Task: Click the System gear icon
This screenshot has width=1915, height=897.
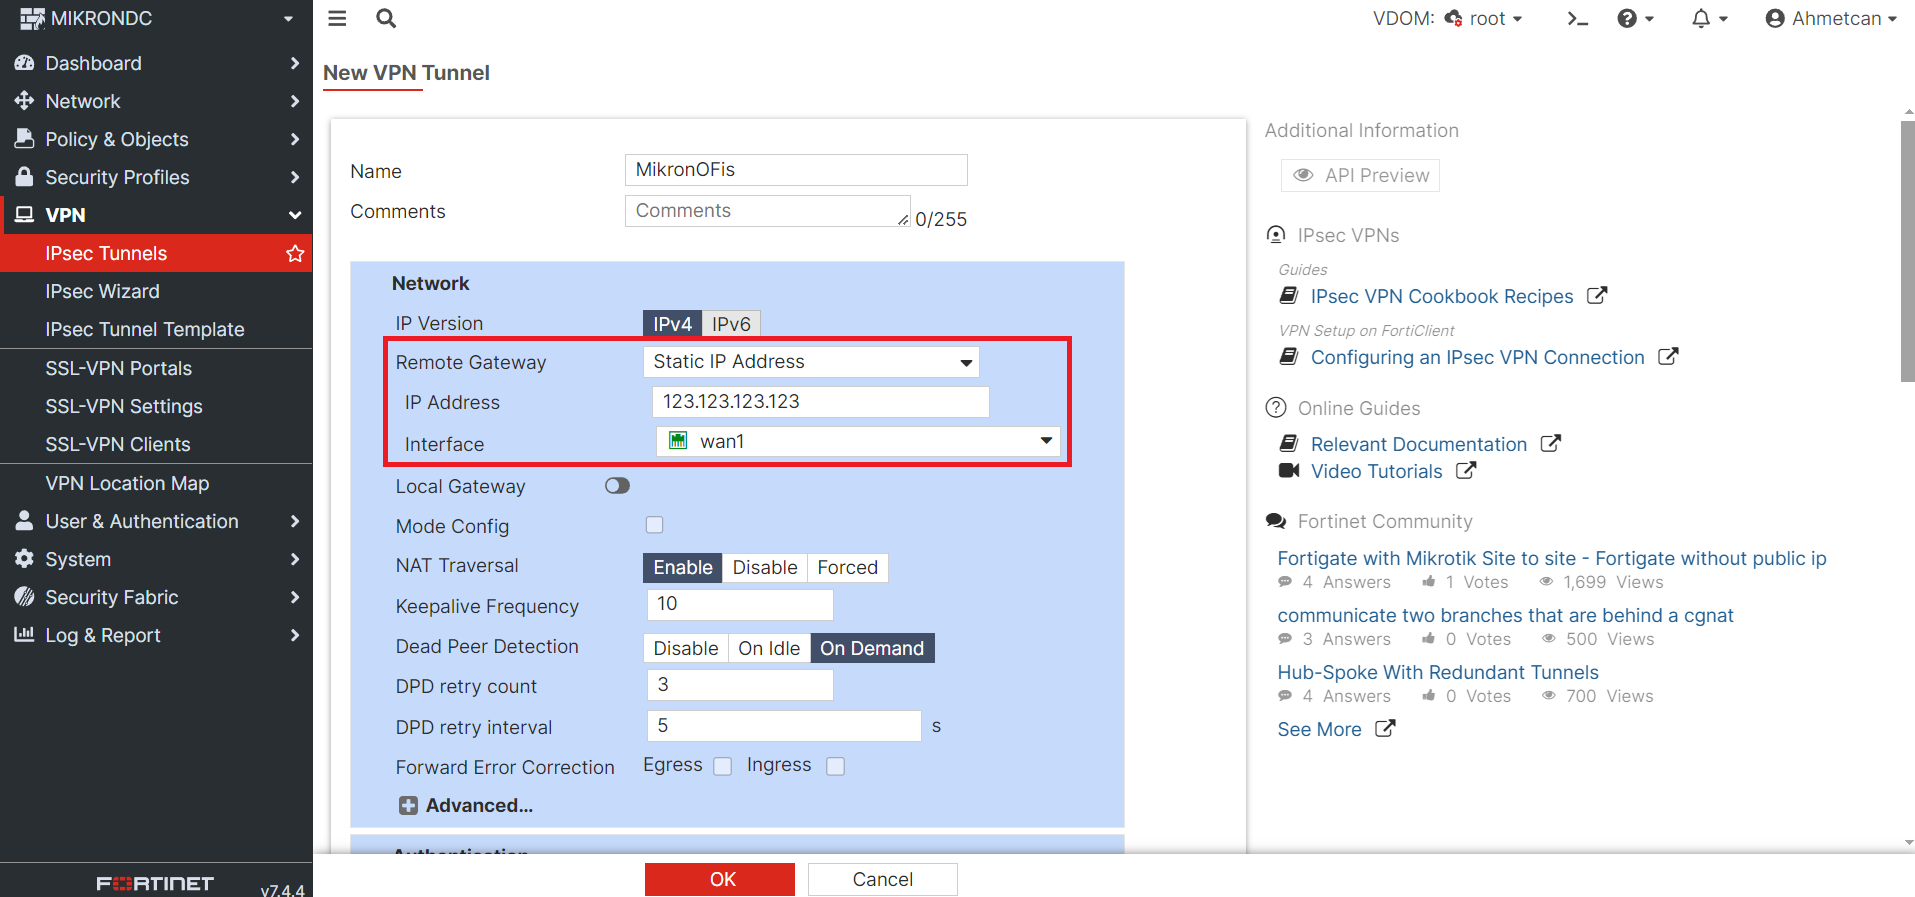Action: [x=24, y=559]
